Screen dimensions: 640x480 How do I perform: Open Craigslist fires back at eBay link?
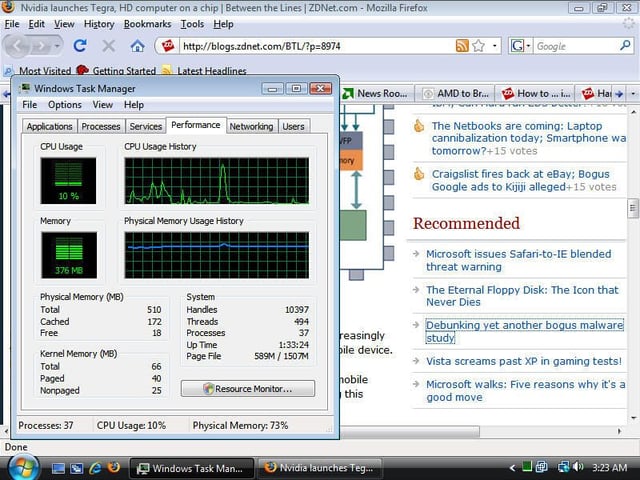[x=520, y=180]
